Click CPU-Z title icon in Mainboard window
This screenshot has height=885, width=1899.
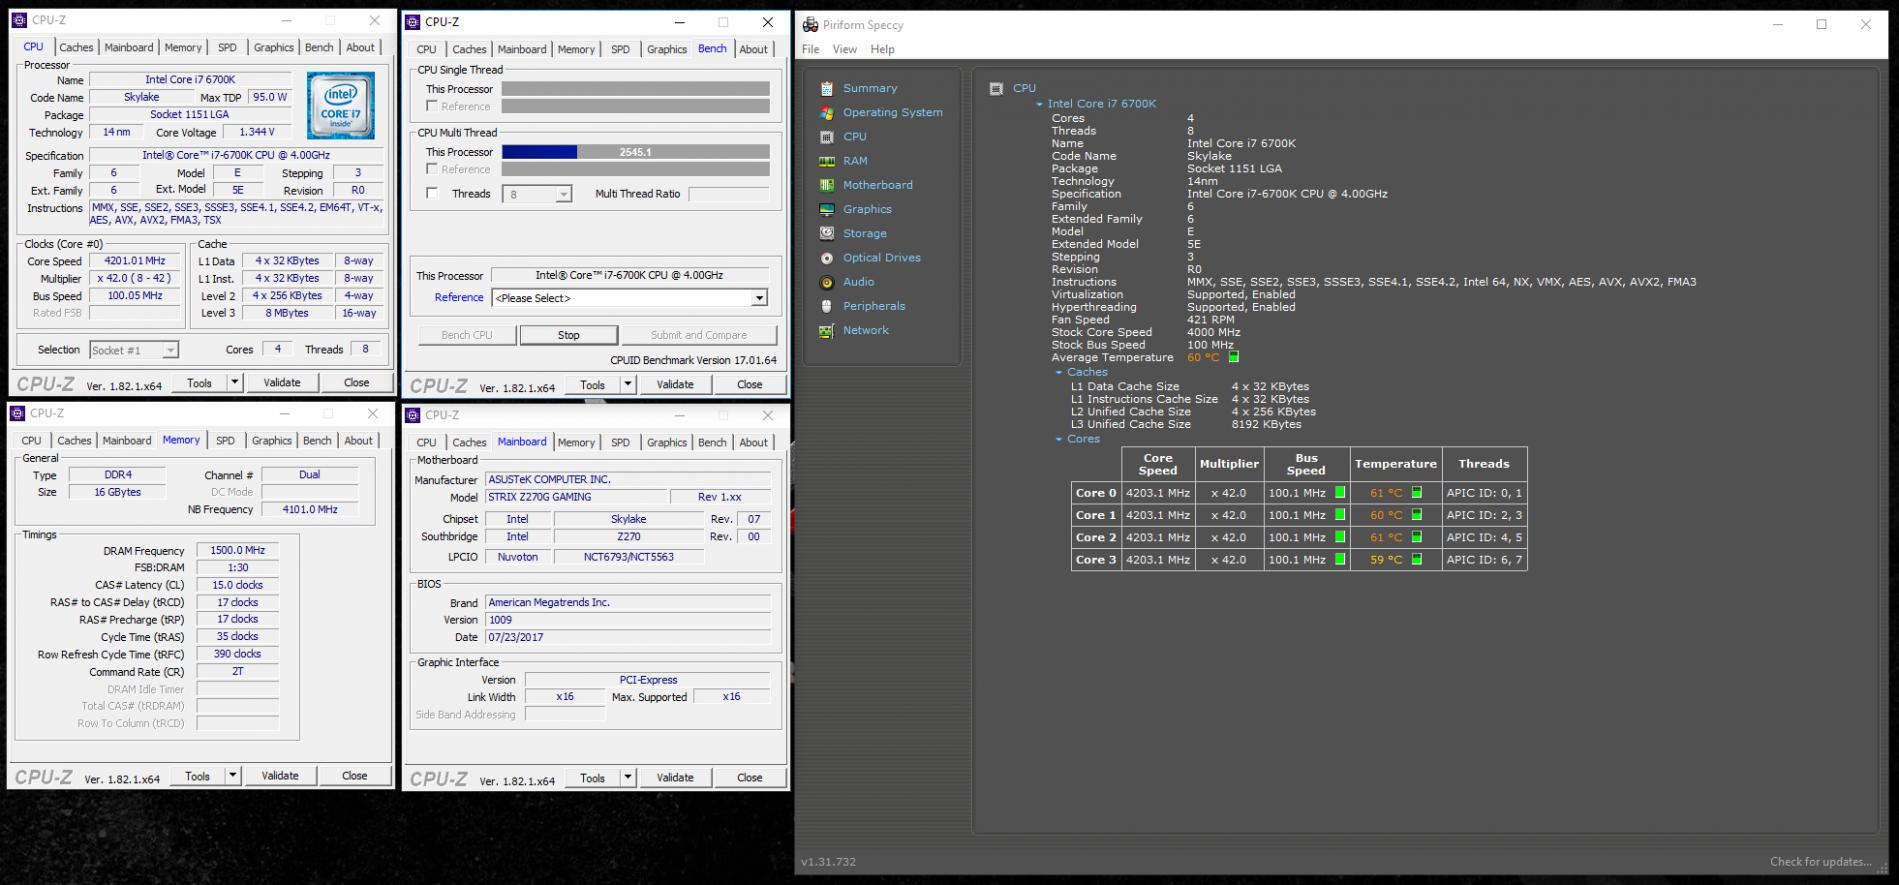413,415
